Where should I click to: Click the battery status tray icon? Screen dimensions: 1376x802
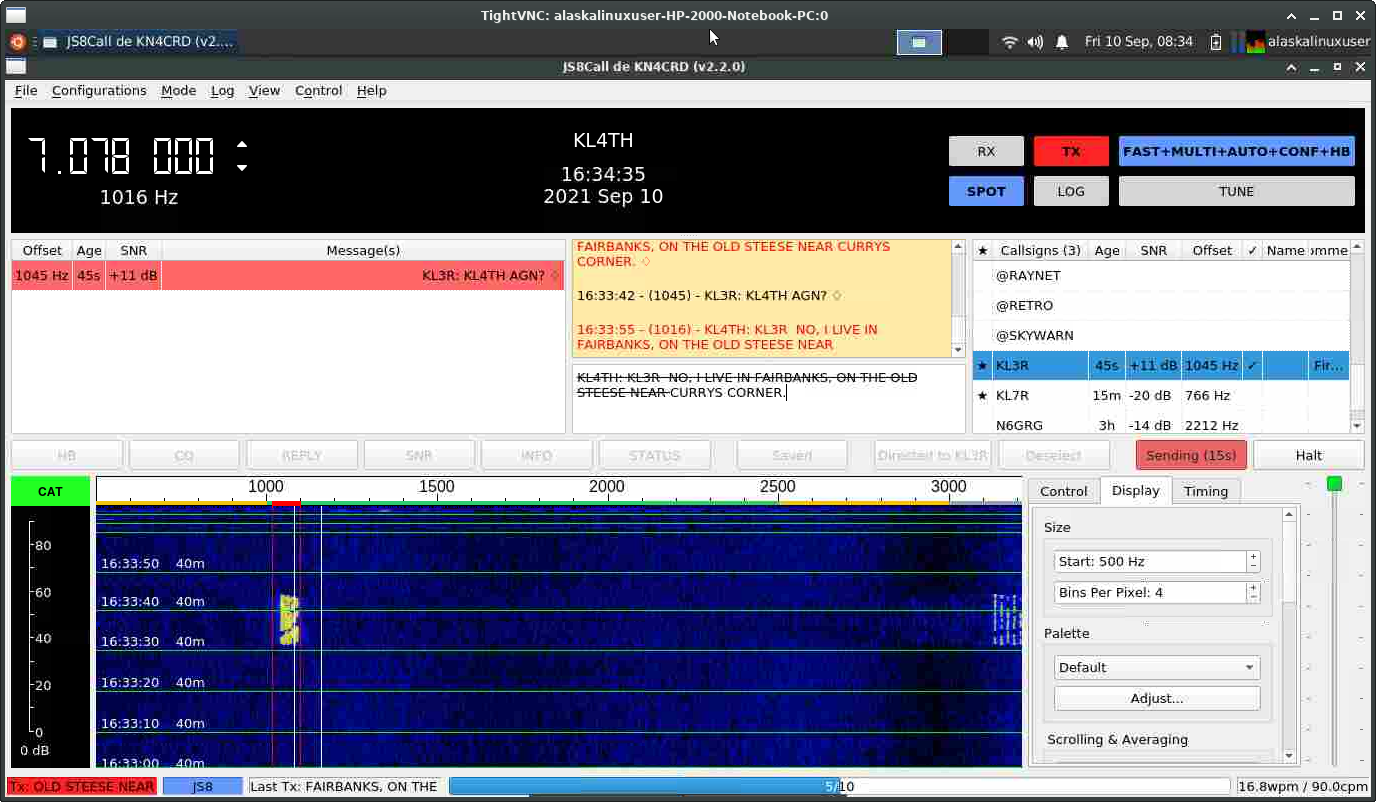click(1216, 42)
